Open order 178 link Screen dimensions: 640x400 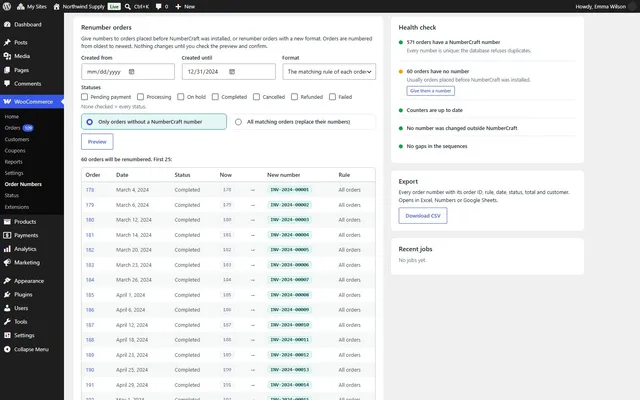tap(90, 190)
